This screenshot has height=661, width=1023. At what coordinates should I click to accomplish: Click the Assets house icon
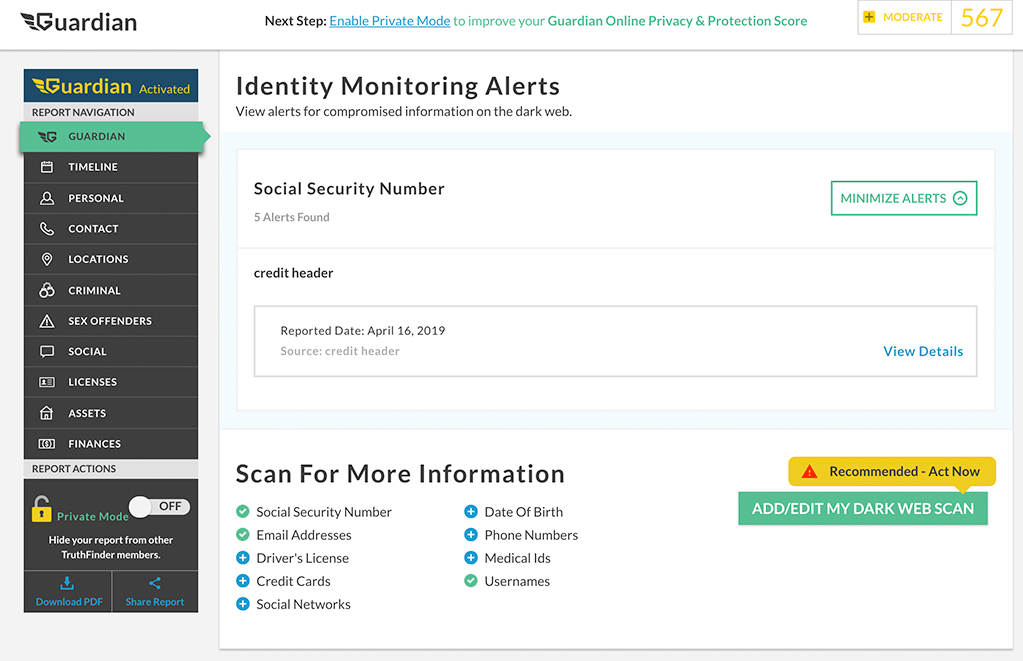point(46,413)
